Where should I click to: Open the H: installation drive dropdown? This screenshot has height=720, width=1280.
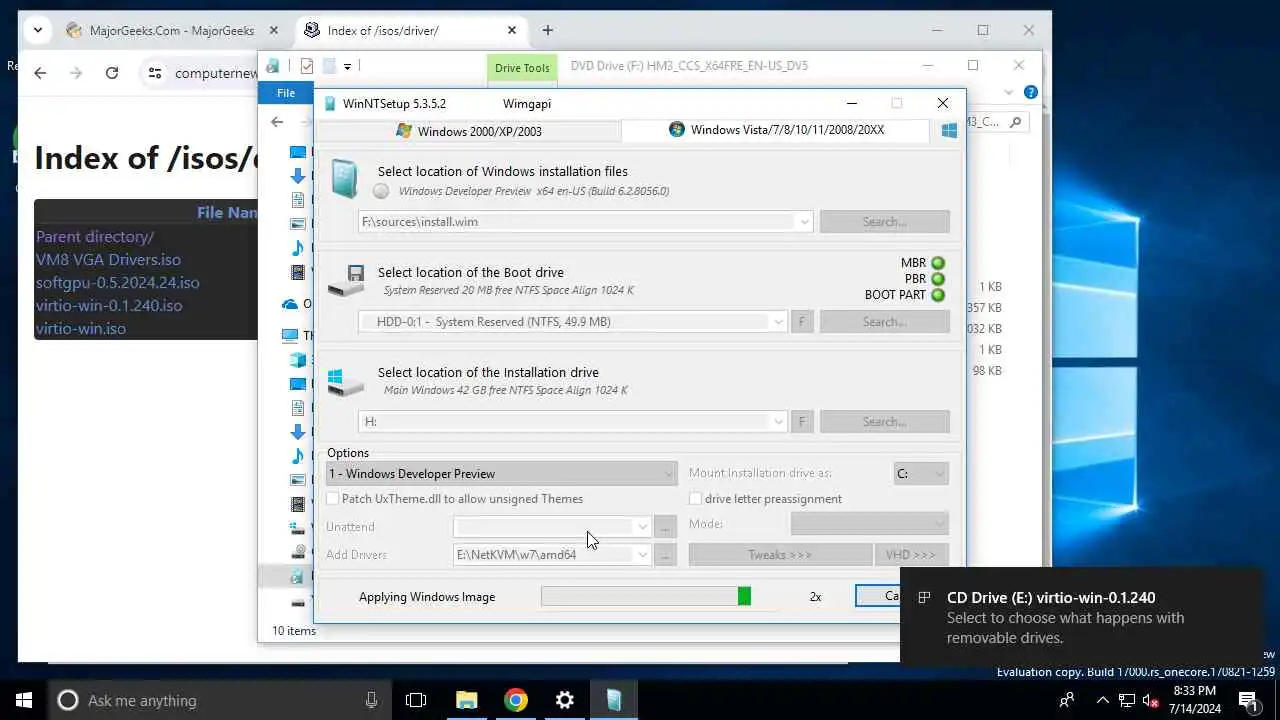click(x=778, y=422)
